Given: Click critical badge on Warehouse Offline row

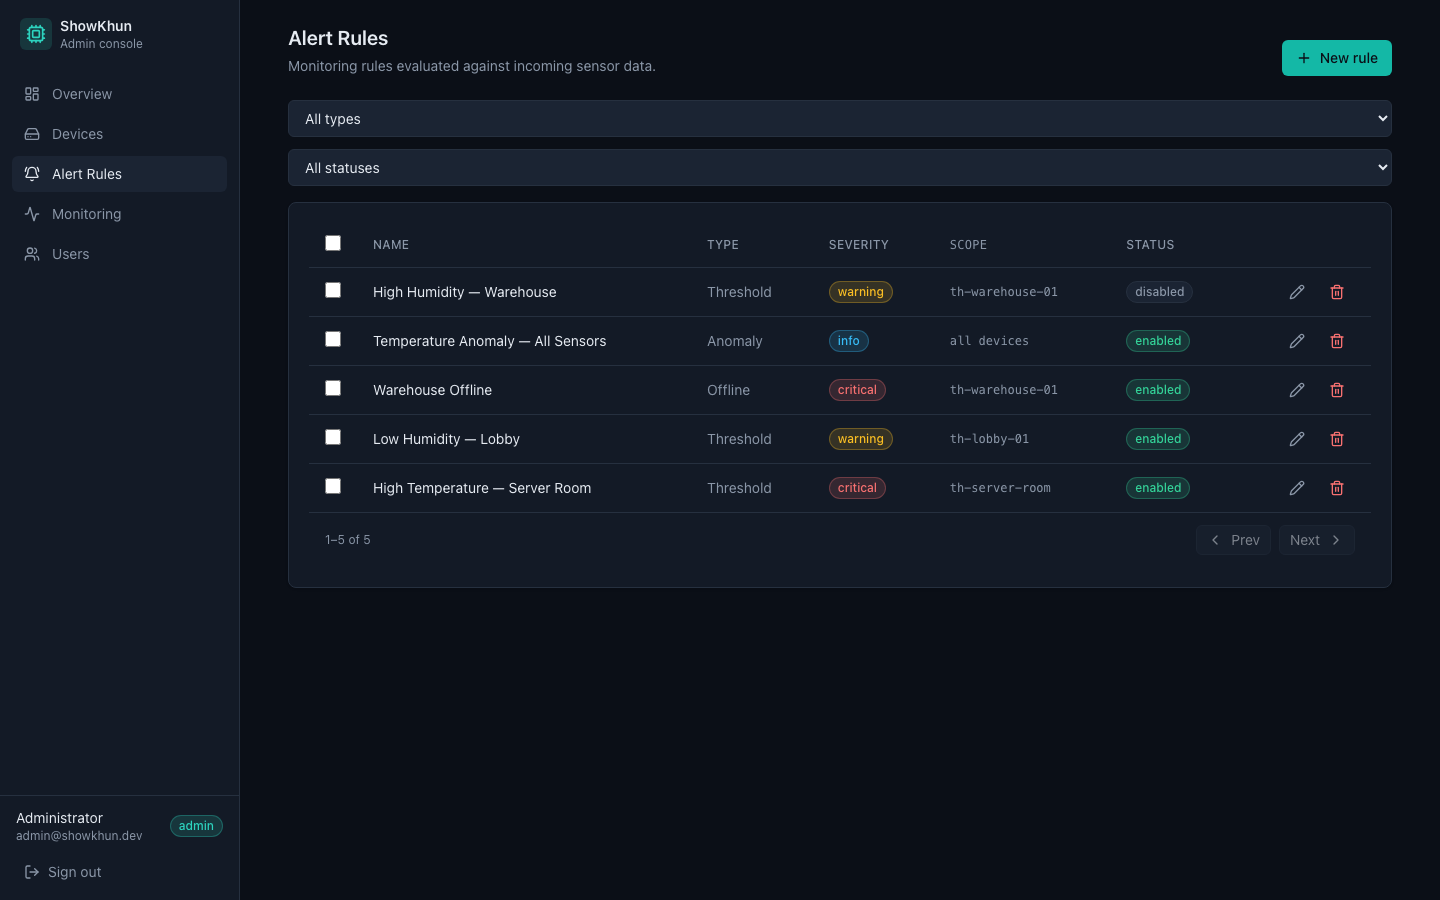Looking at the screenshot, I should (x=857, y=390).
